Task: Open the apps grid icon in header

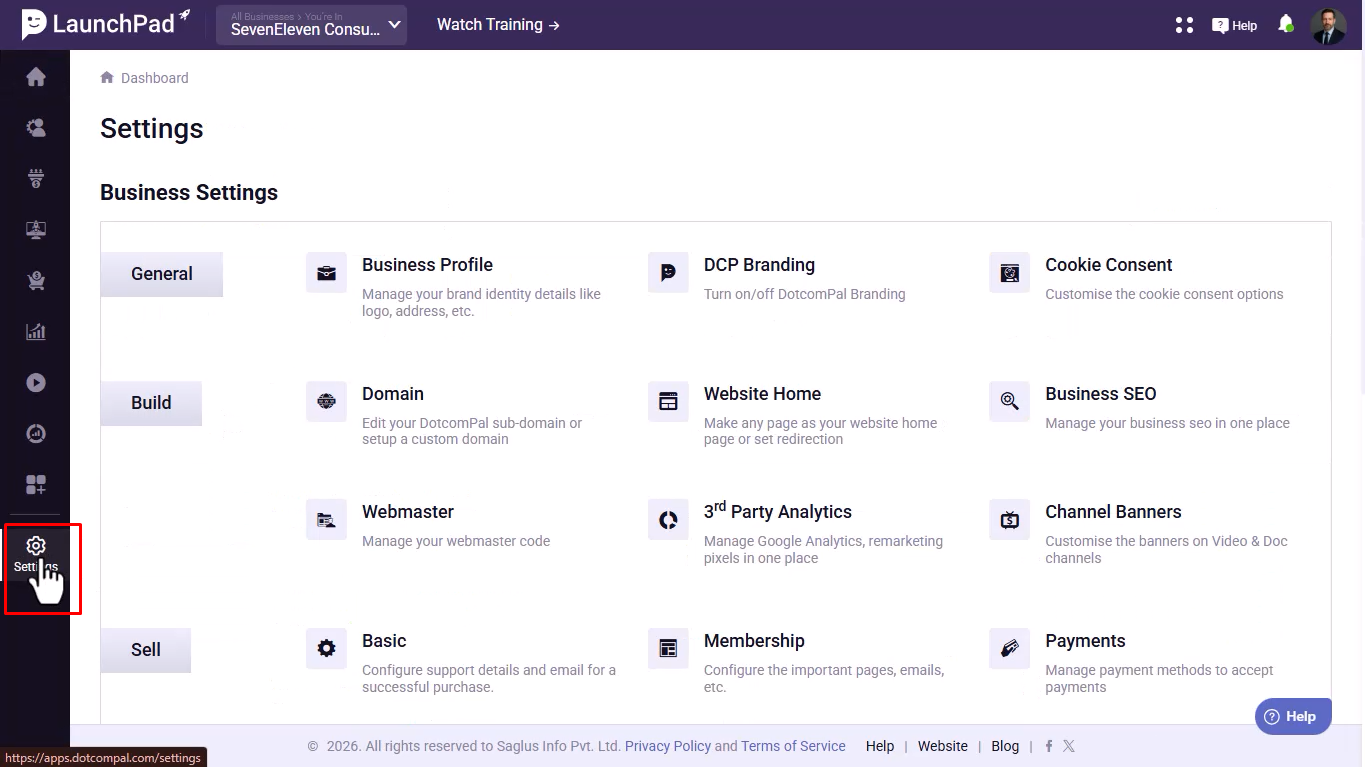Action: pos(1185,25)
